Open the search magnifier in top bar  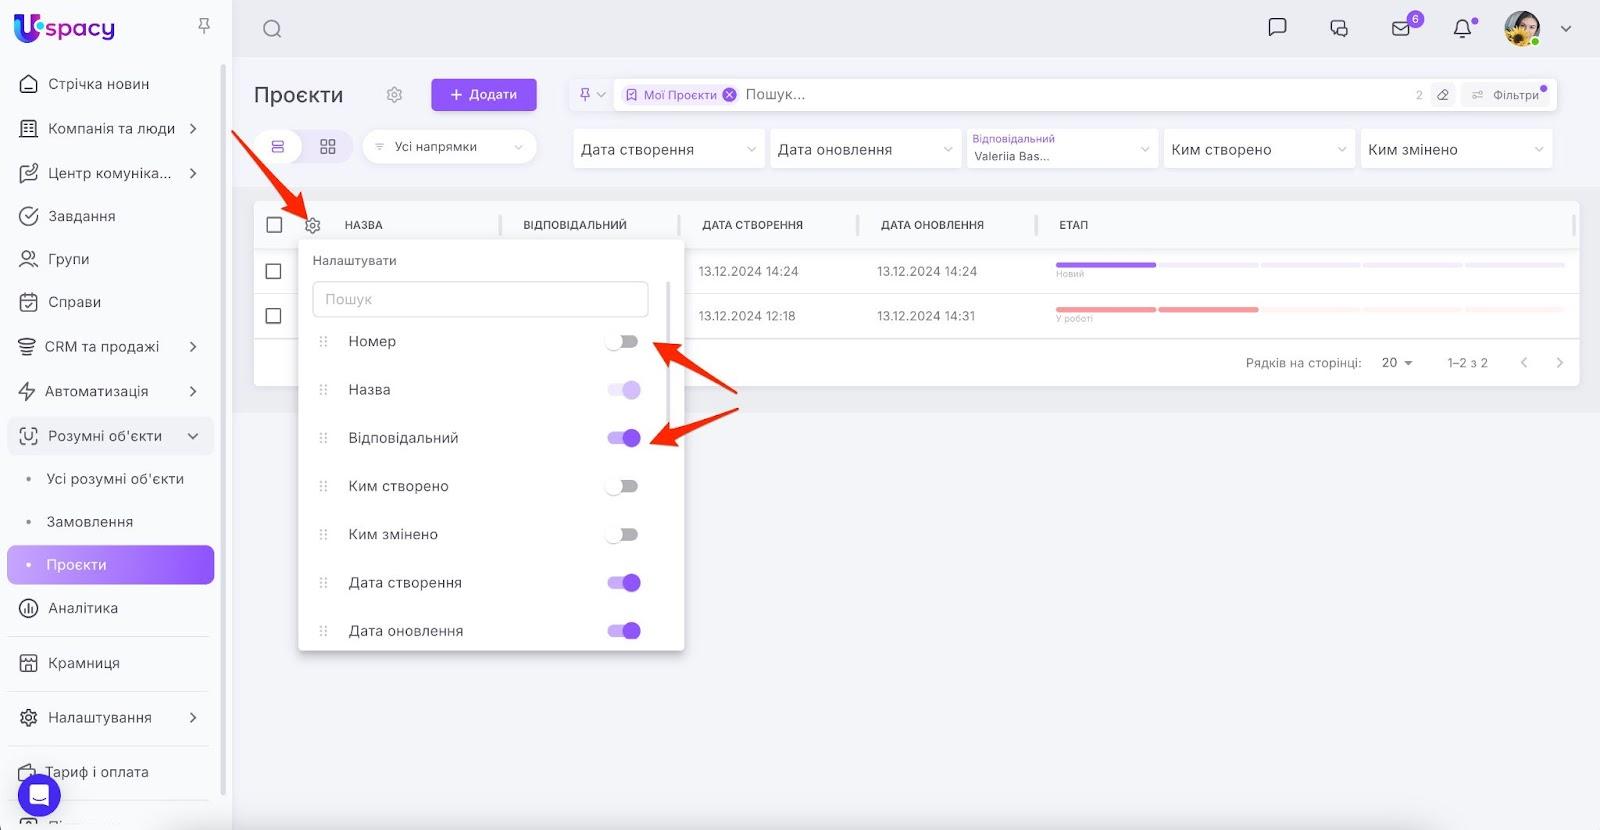point(272,29)
